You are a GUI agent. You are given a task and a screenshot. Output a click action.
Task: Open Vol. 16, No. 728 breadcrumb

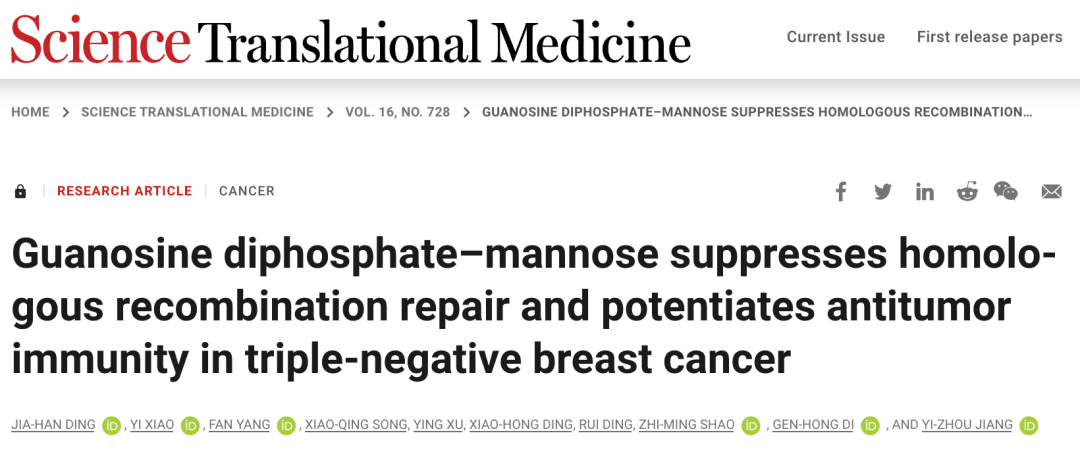pos(397,112)
